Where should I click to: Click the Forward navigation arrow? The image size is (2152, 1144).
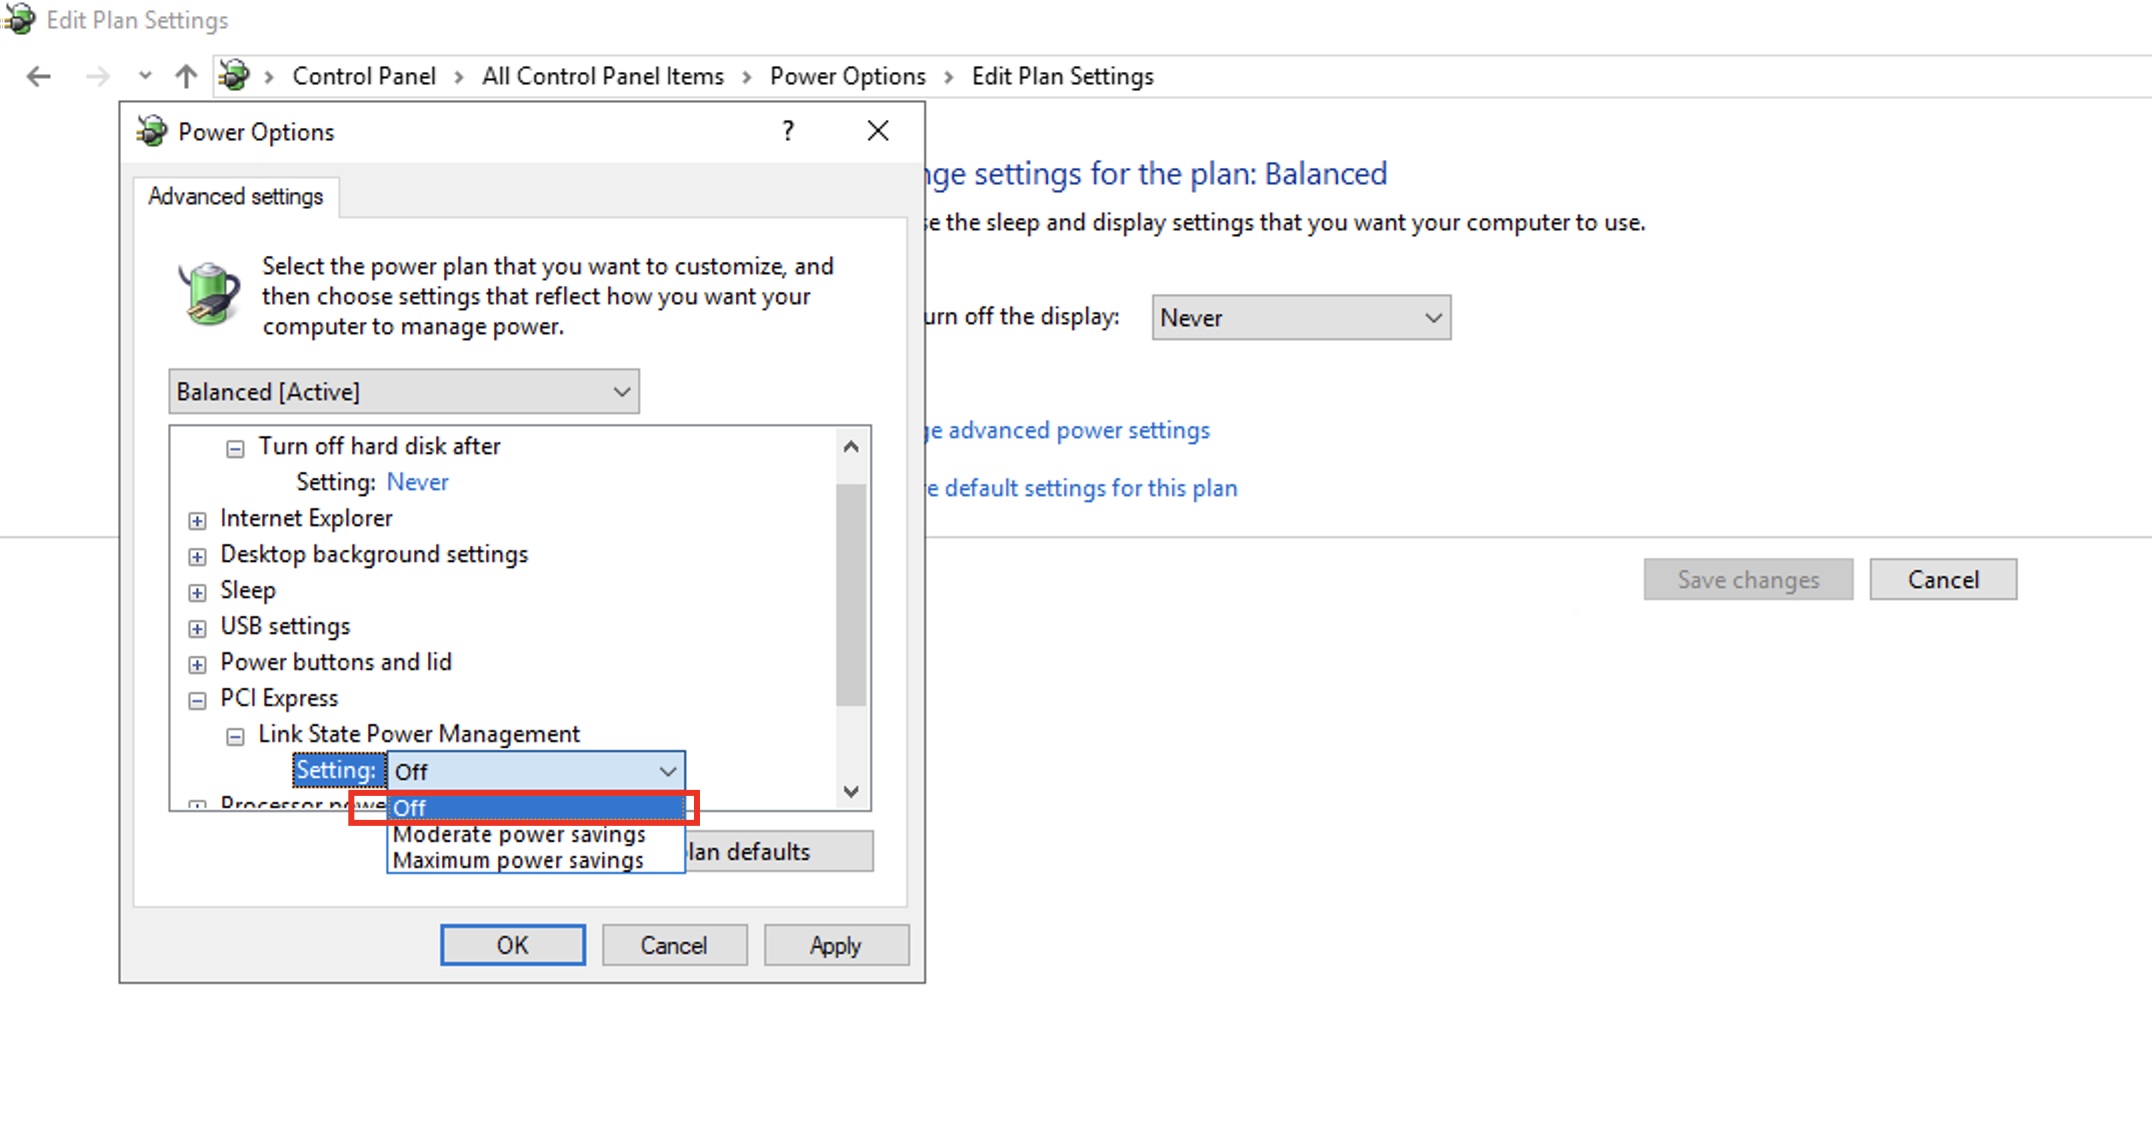tap(97, 76)
